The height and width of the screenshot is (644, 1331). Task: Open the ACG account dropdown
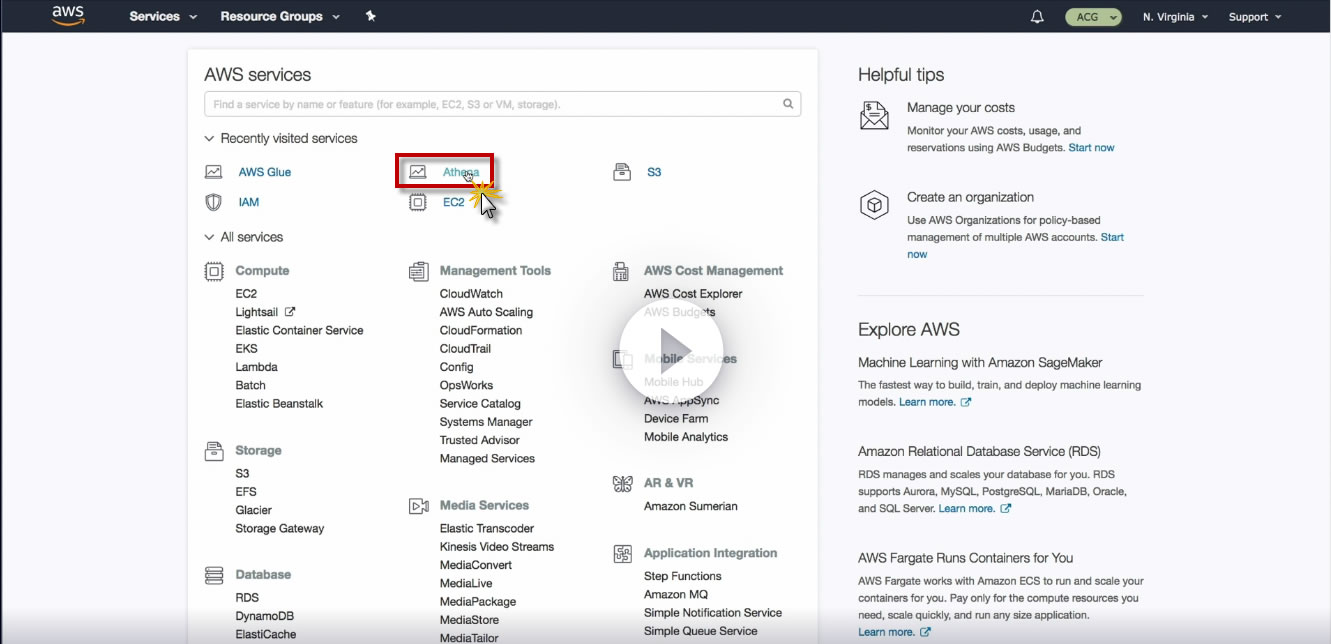tap(1093, 17)
